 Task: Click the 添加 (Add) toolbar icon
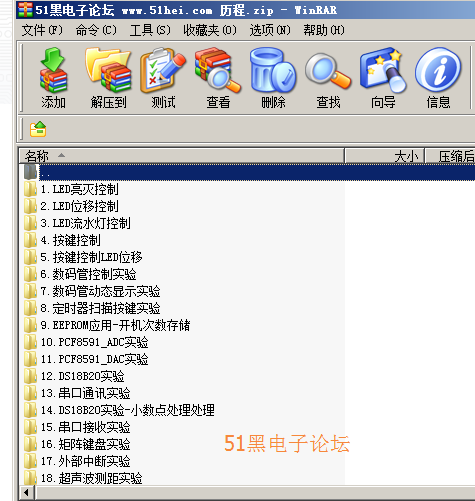[53, 78]
